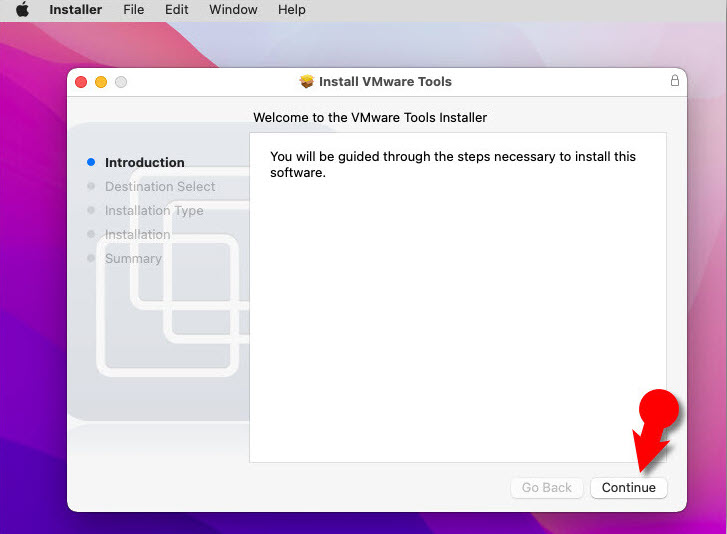Open the File menu
Screen dimensions: 727x534
click(133, 10)
